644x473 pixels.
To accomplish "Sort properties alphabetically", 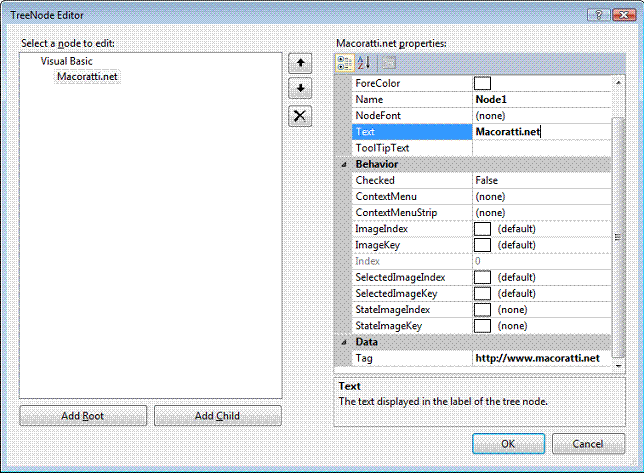I will click(x=364, y=63).
